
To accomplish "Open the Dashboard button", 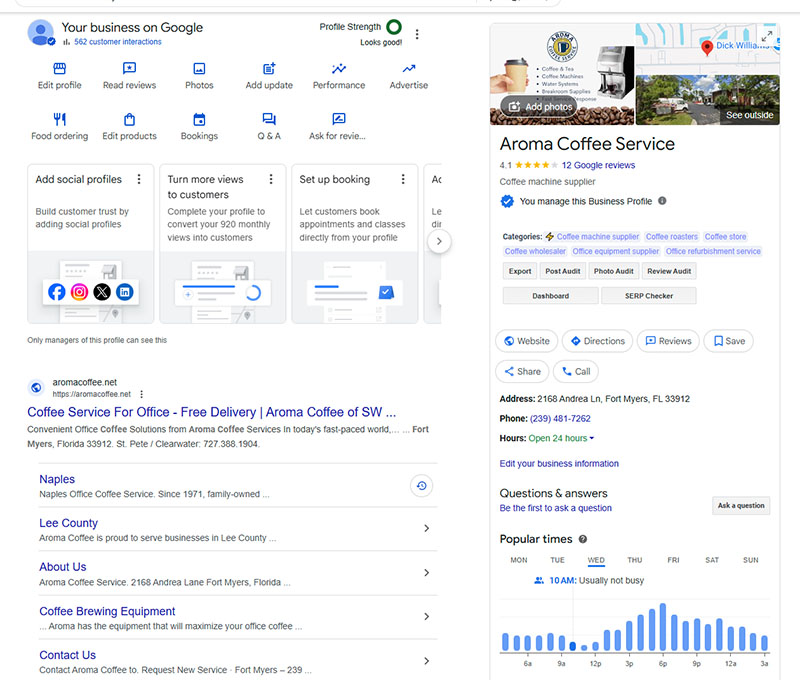I will coord(551,296).
